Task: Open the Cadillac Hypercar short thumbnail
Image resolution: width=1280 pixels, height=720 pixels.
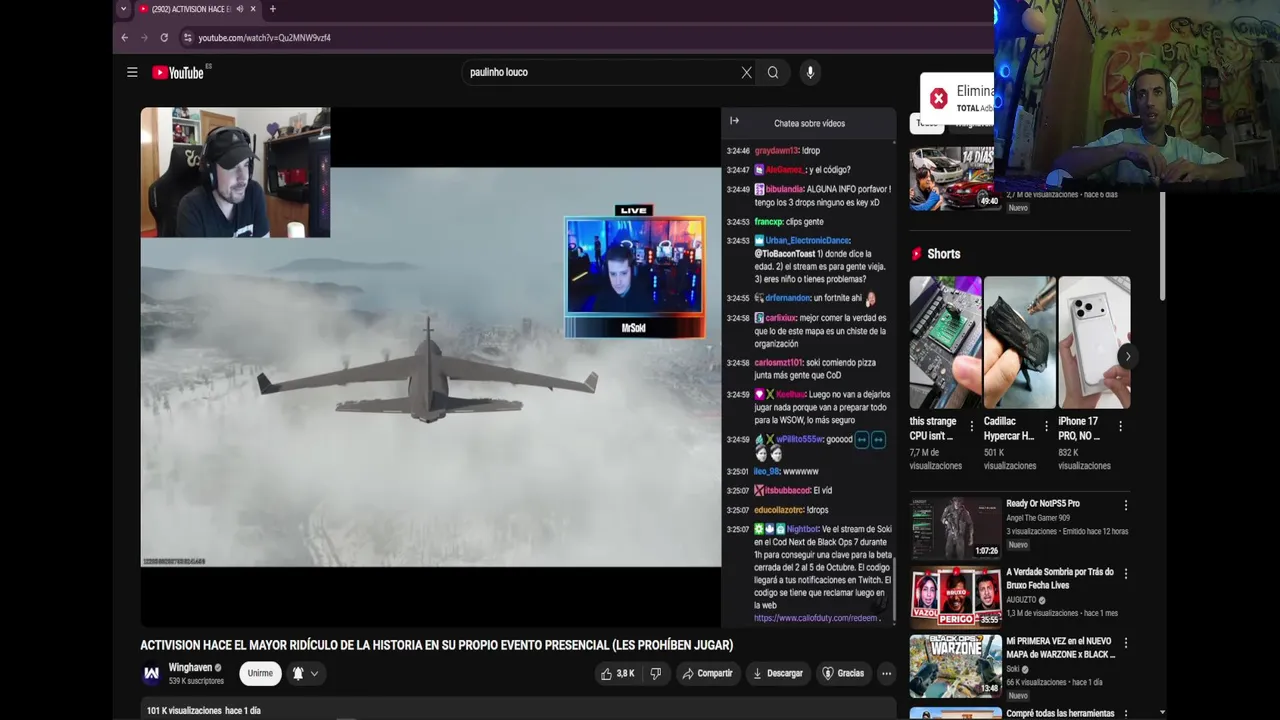Action: point(1020,342)
